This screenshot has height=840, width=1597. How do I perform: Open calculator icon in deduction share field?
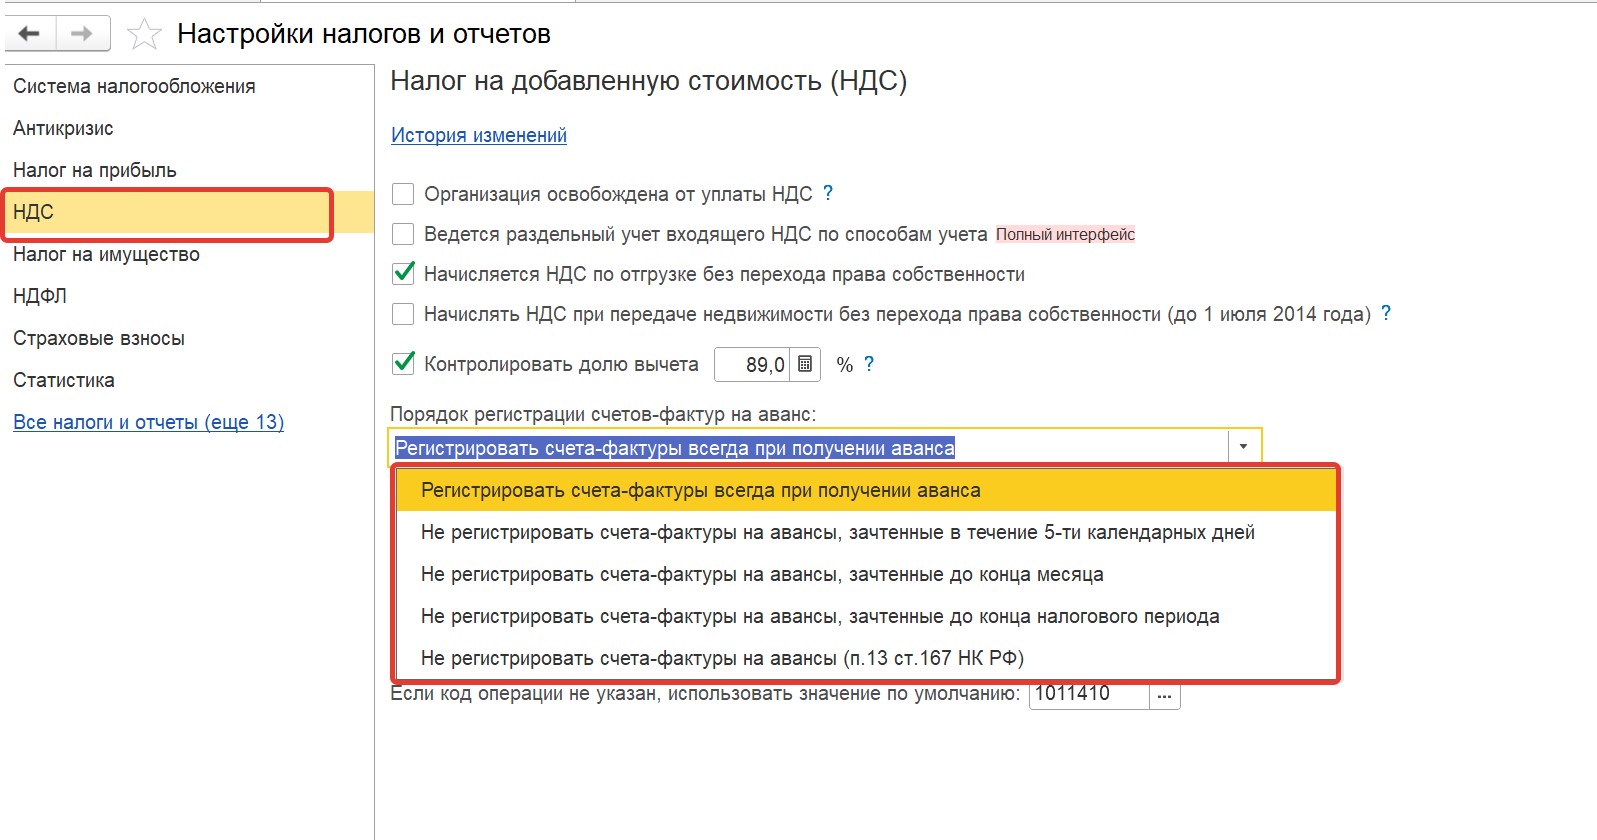click(805, 364)
